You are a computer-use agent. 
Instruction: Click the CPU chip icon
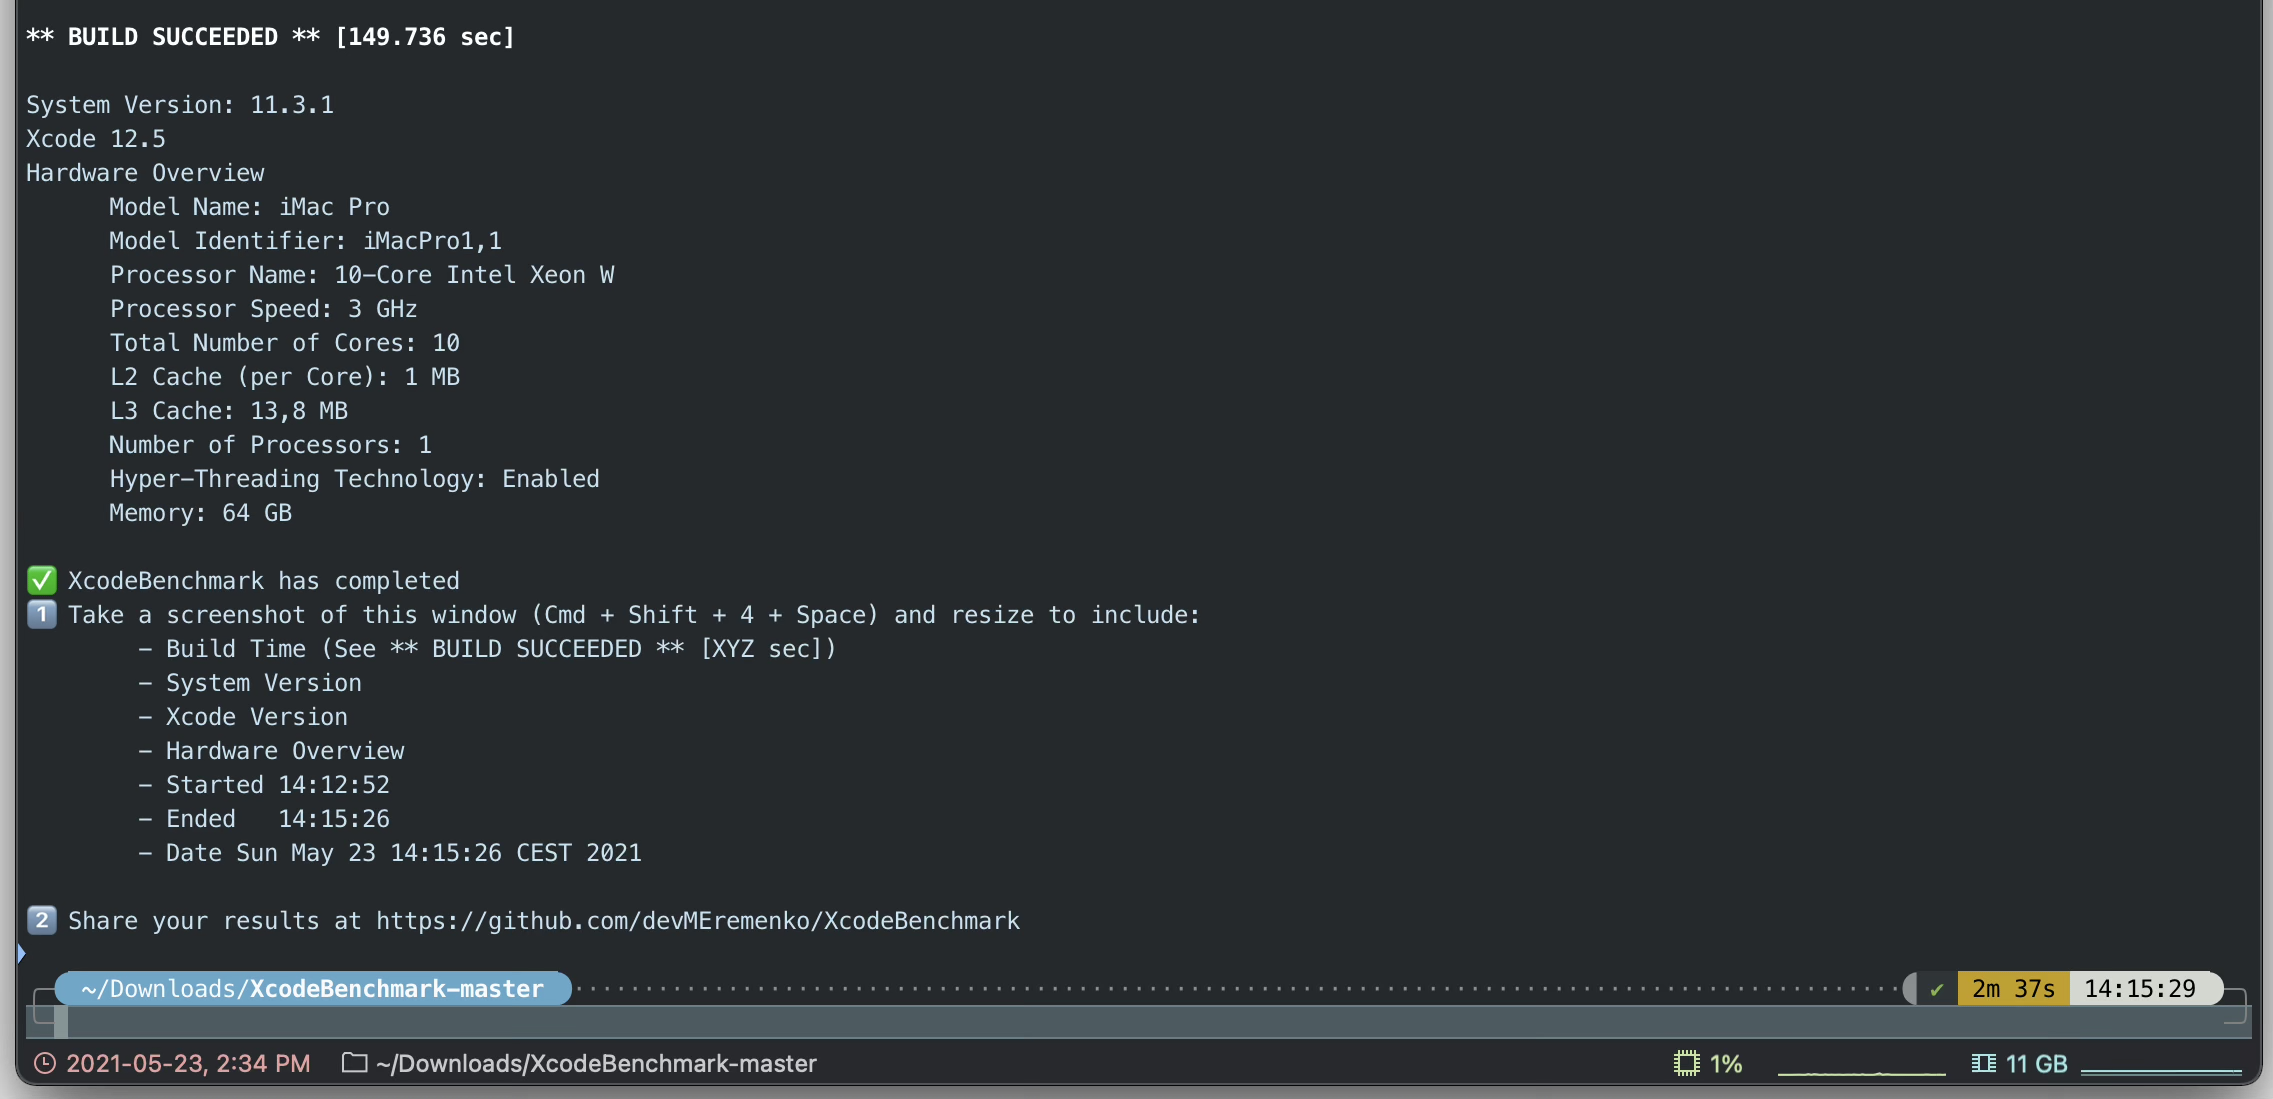[x=1686, y=1063]
